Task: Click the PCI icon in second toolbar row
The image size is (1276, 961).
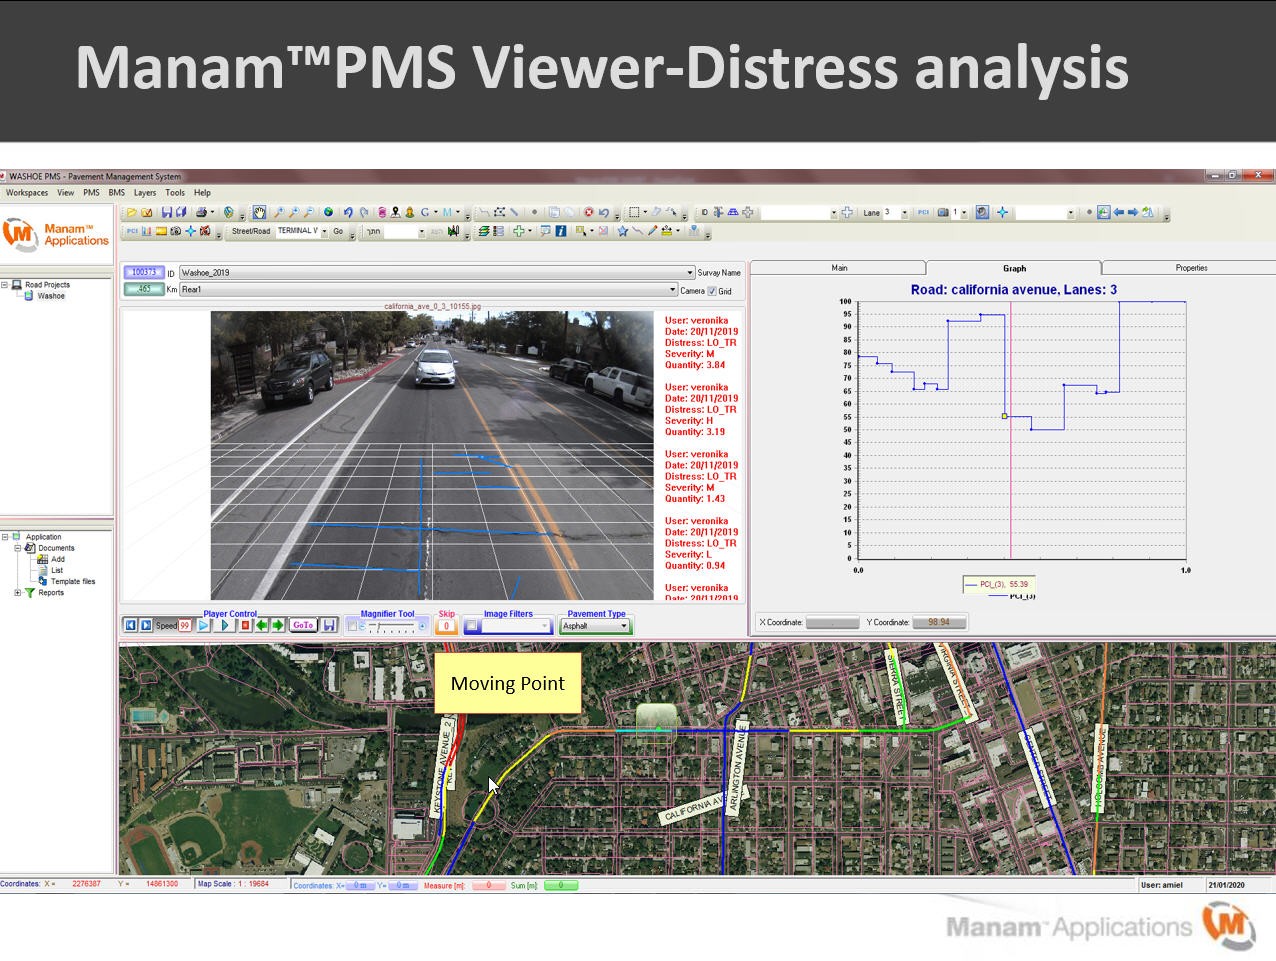Action: [132, 232]
